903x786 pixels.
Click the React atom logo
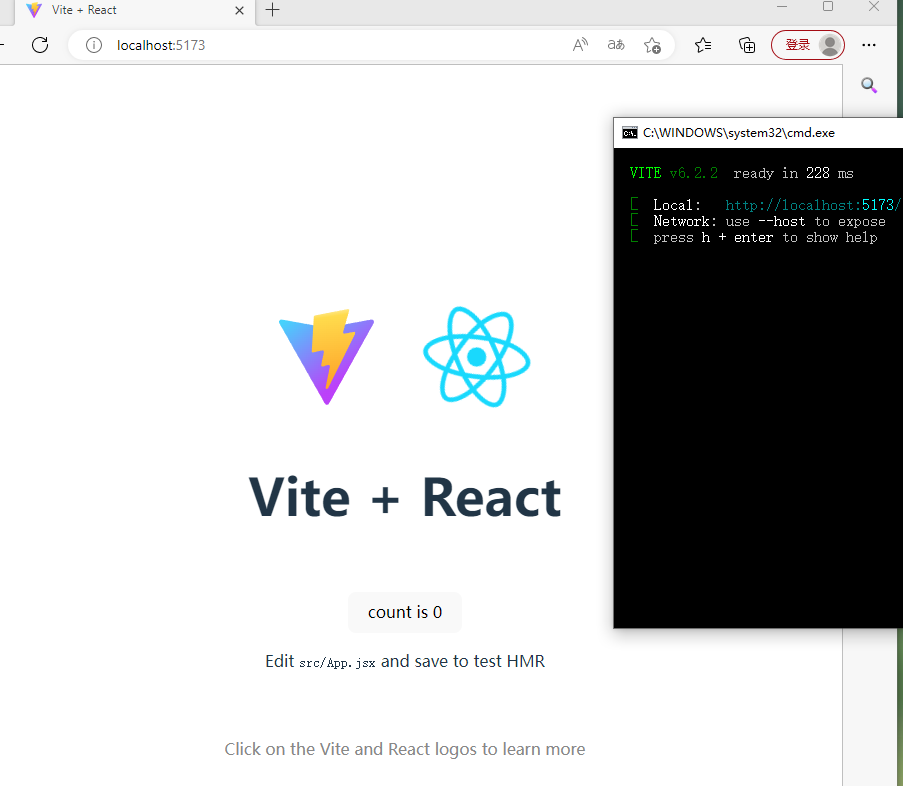pyautogui.click(x=477, y=357)
